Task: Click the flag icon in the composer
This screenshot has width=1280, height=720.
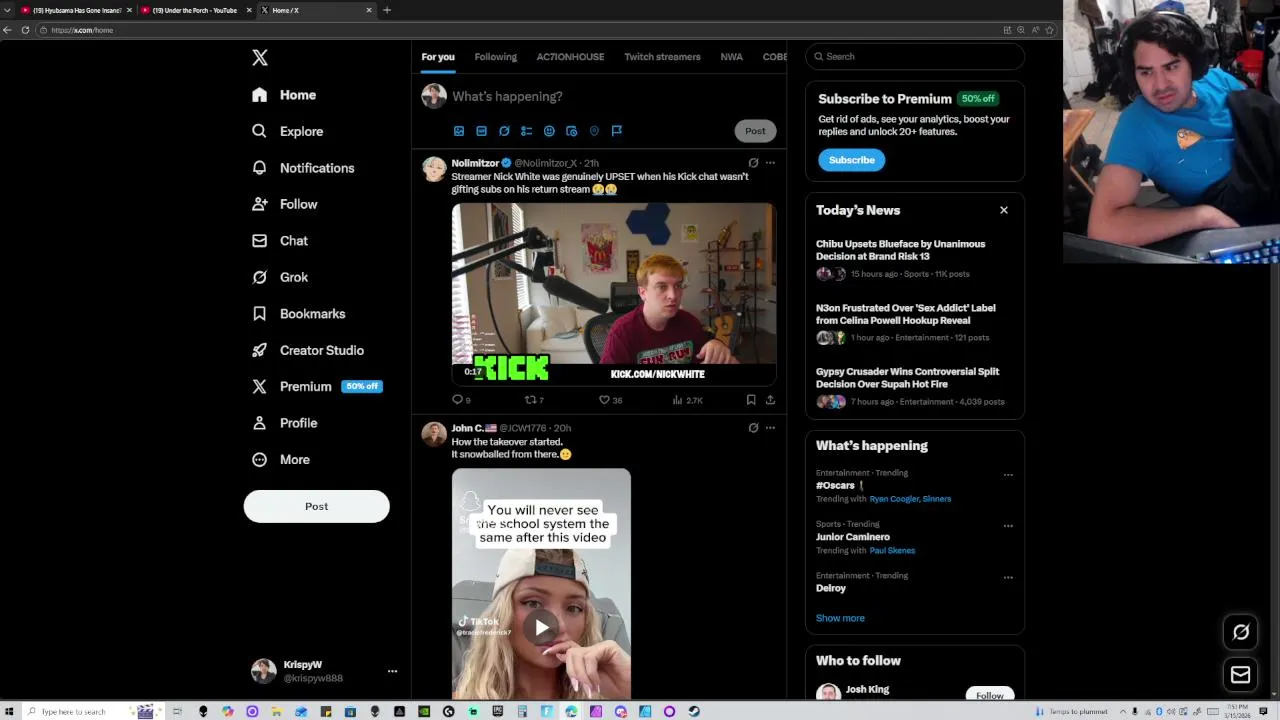Action: pos(616,131)
